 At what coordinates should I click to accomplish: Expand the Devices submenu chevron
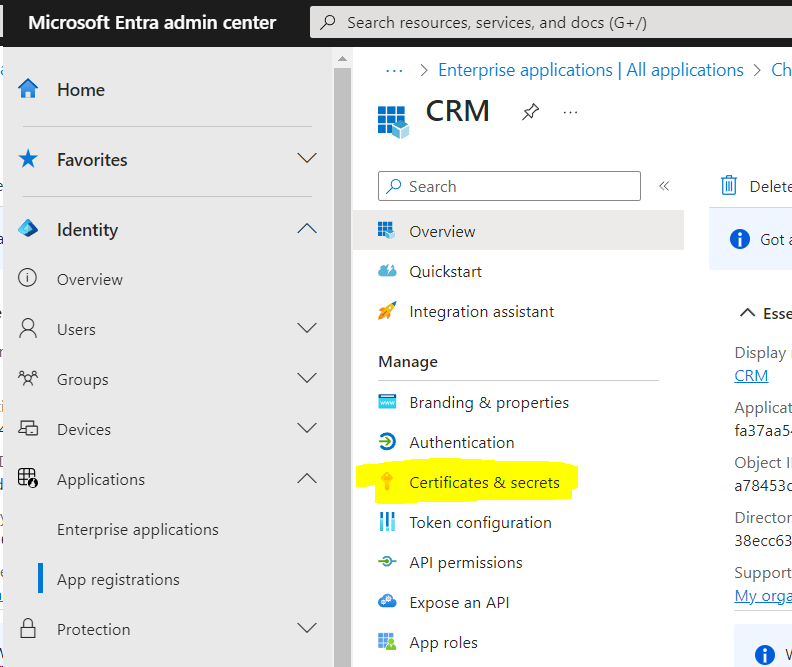(307, 428)
